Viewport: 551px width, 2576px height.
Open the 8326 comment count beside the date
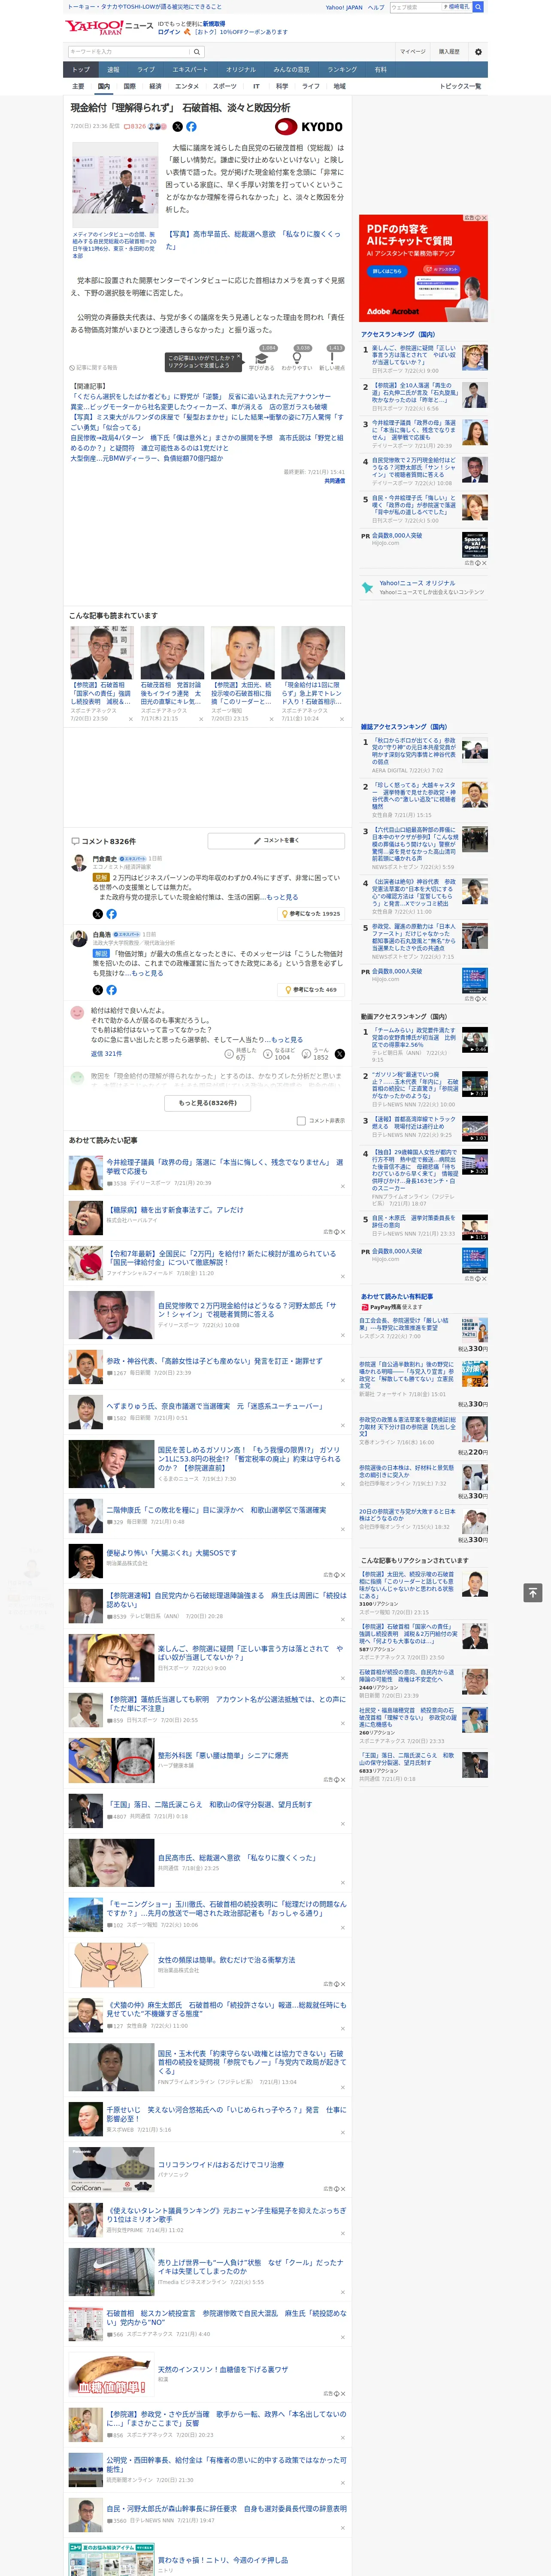click(135, 127)
